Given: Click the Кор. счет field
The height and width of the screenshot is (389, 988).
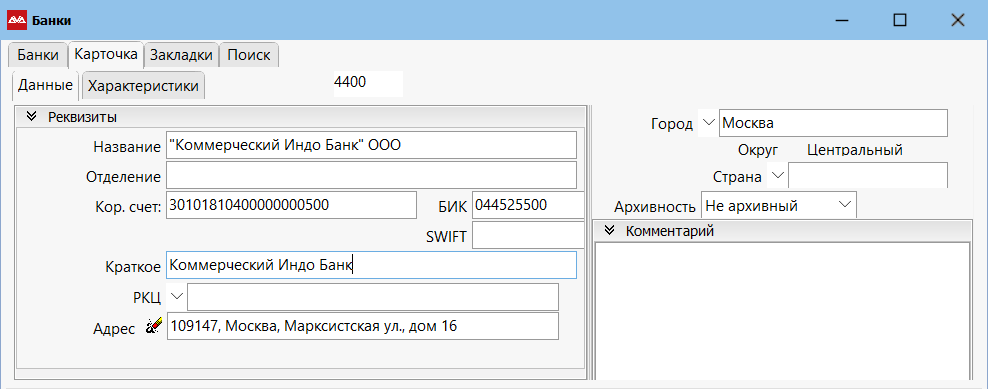Looking at the screenshot, I should click(292, 205).
